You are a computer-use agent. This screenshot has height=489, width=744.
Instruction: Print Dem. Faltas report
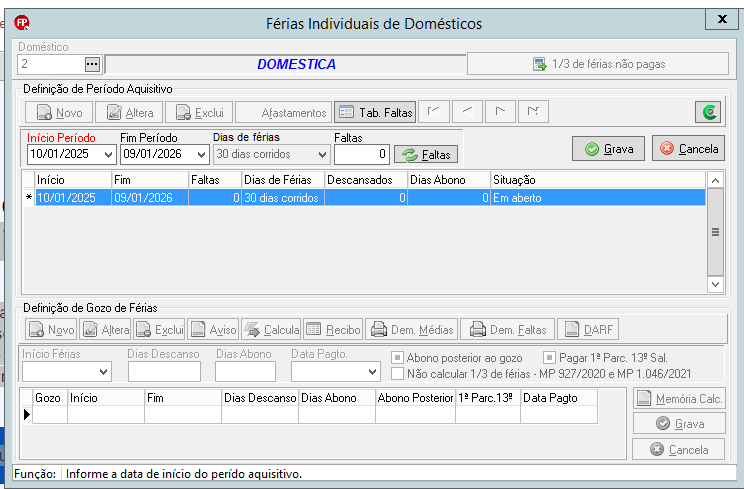click(x=507, y=330)
